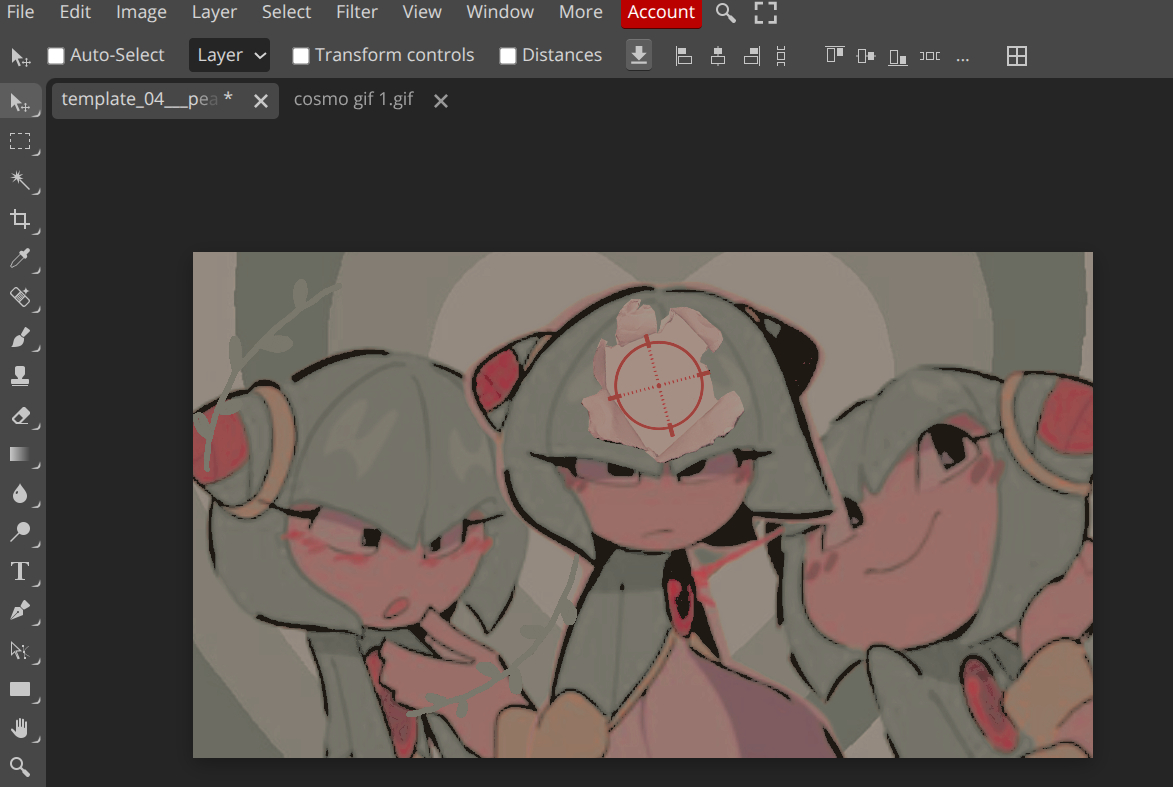Switch to cosmo gif 1.gif tab
1173x787 pixels.
(x=353, y=100)
